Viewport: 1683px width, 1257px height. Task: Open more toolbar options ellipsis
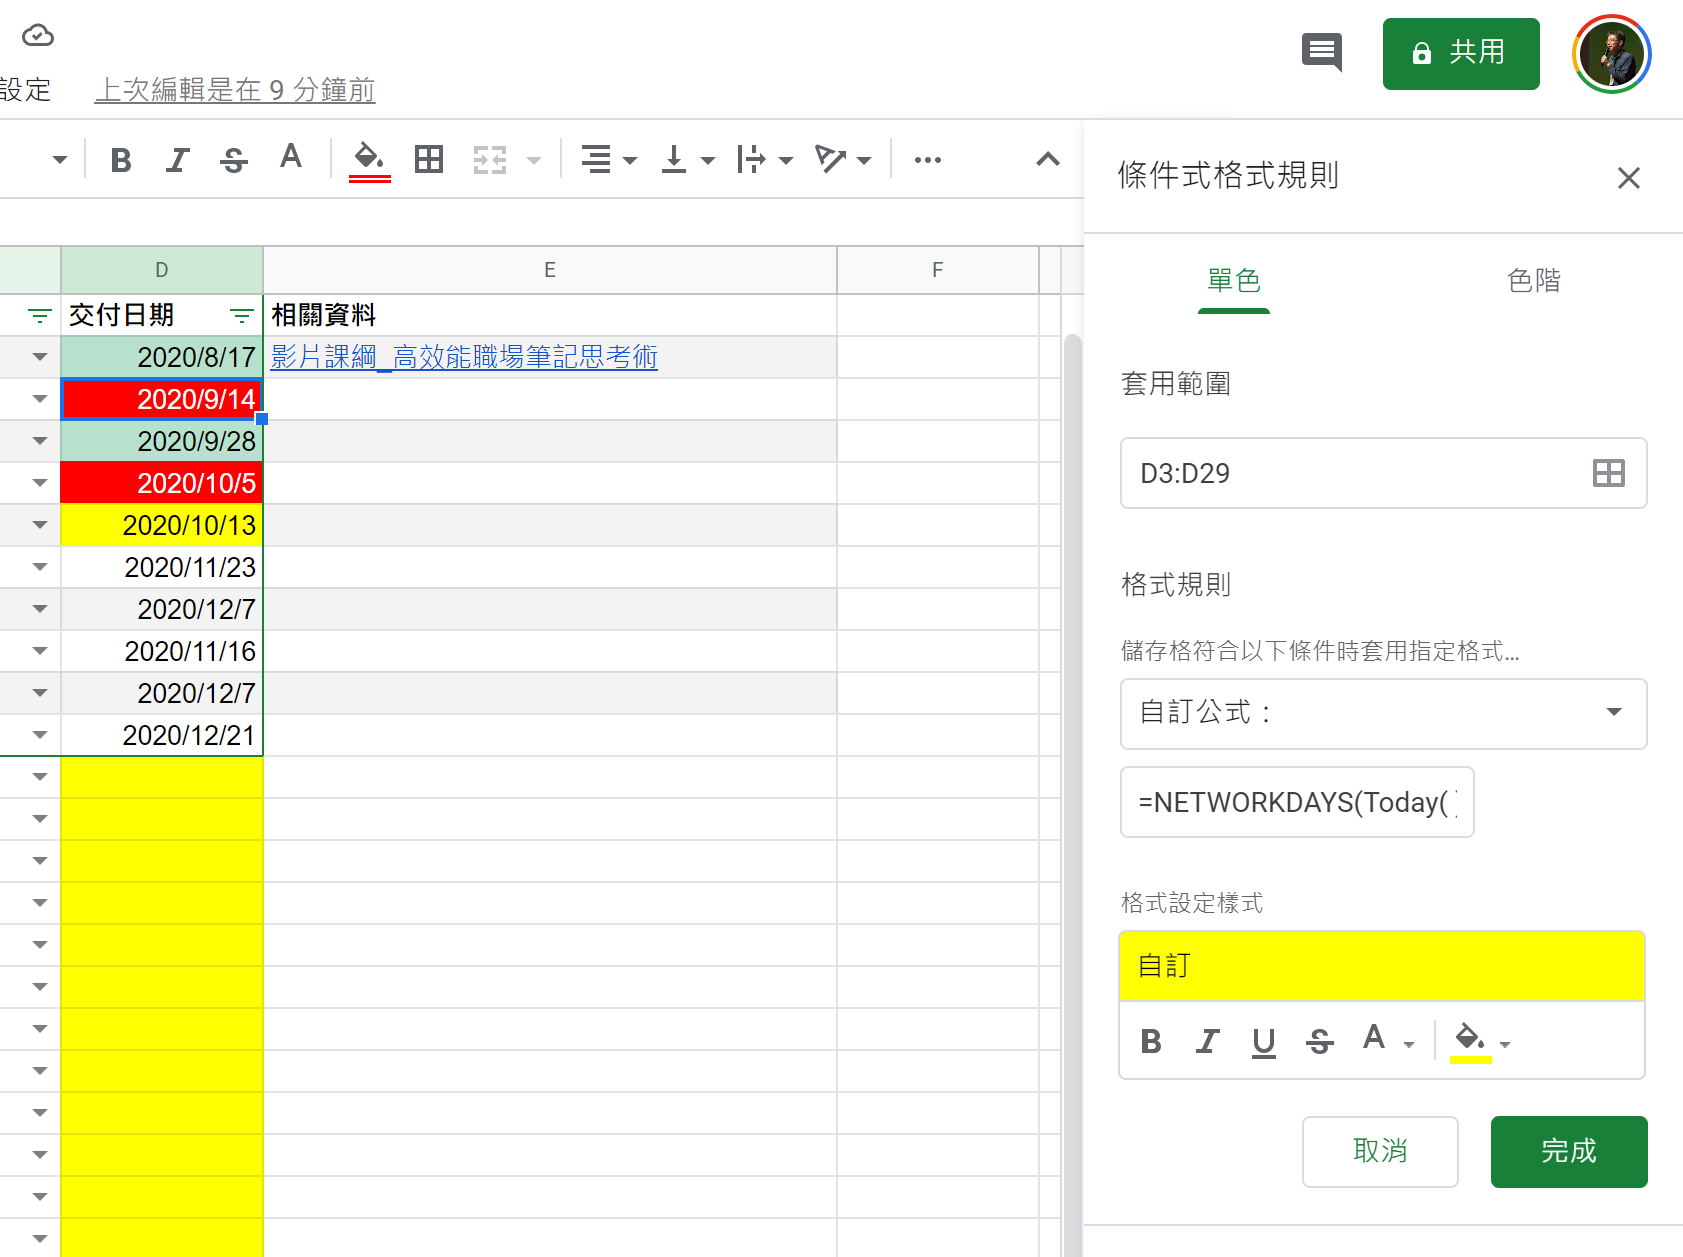click(928, 160)
